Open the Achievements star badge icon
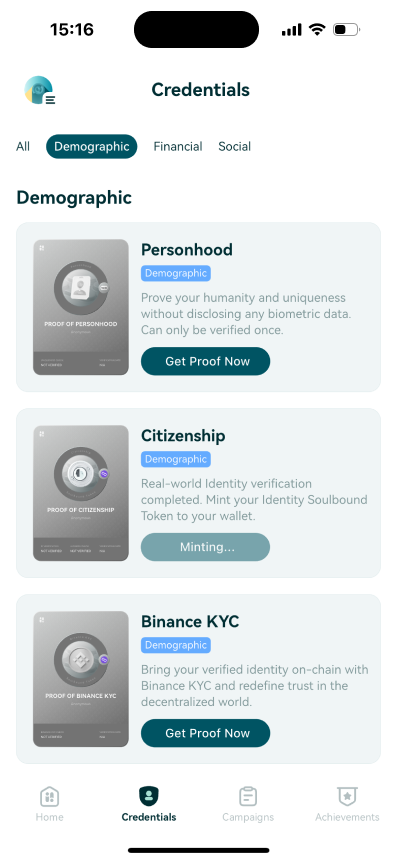Viewport: 393px width, 861px height. coord(347,796)
